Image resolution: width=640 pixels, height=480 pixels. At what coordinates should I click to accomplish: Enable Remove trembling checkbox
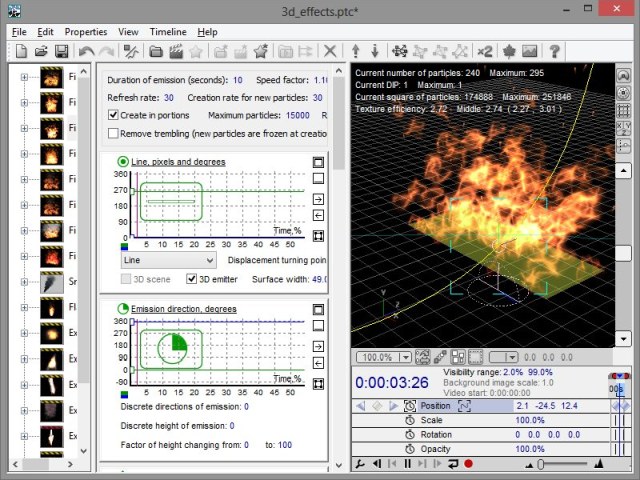(x=113, y=133)
